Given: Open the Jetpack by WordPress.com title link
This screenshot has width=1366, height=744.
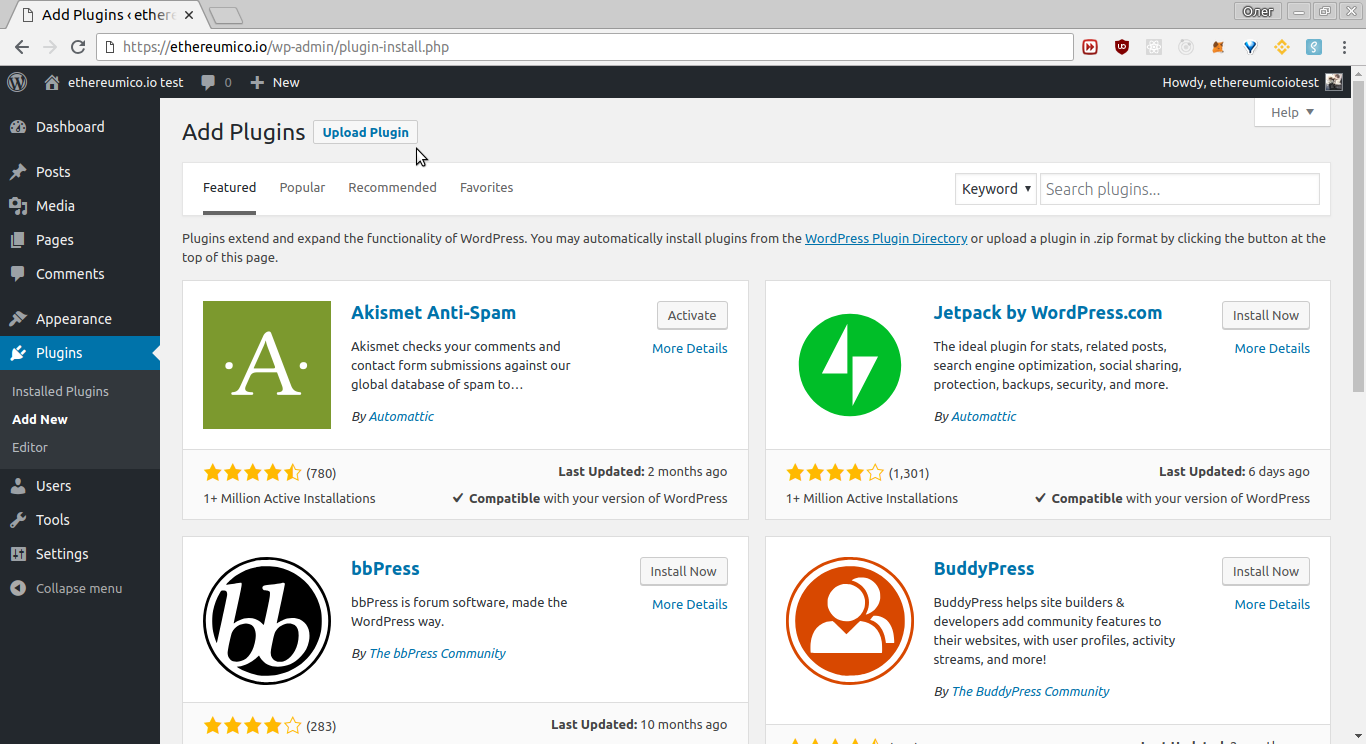Looking at the screenshot, I should (1048, 312).
